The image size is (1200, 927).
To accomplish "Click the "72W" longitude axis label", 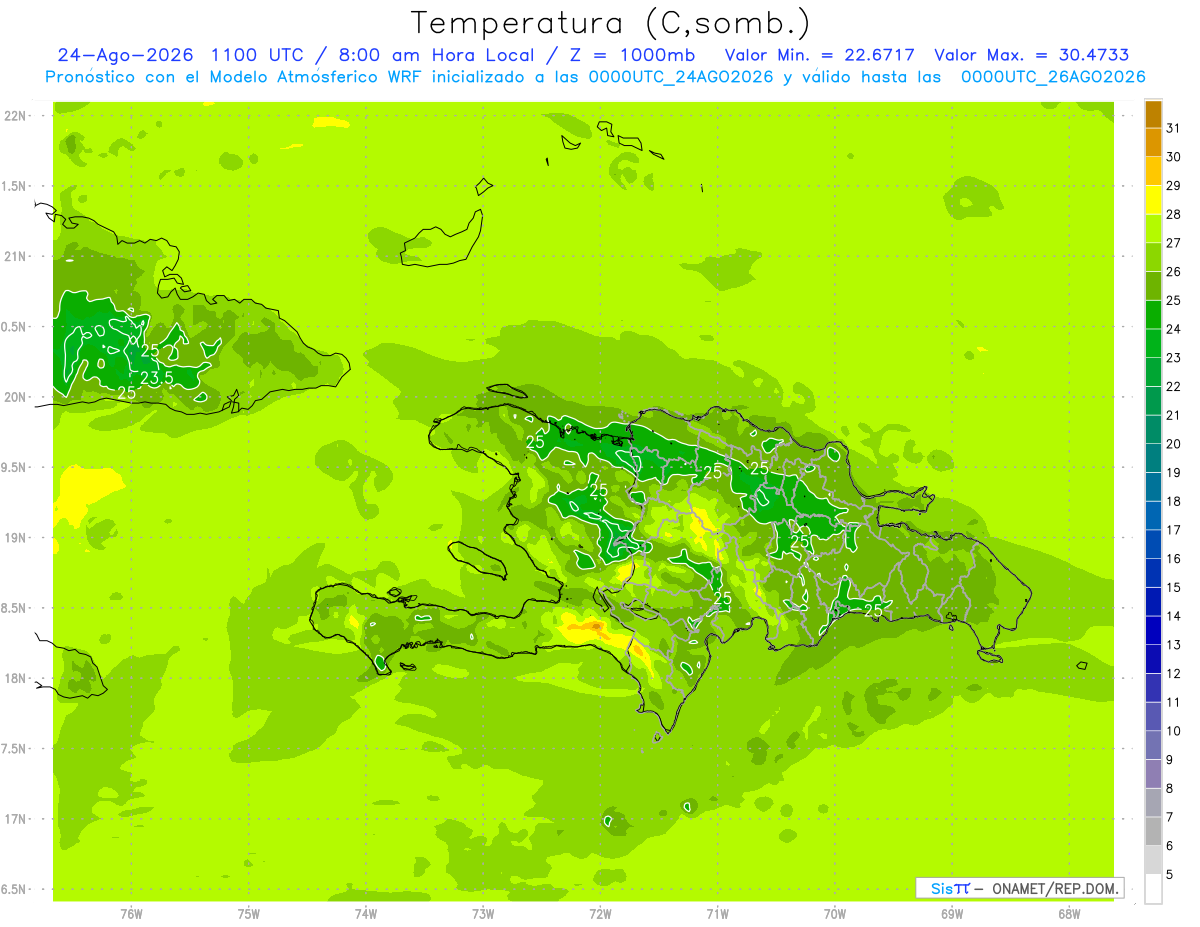I will (x=600, y=914).
